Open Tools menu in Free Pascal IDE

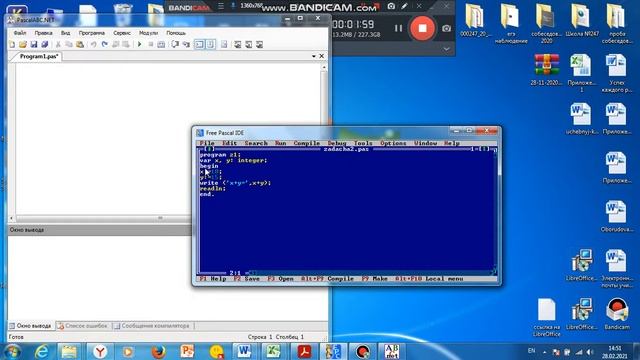point(363,143)
